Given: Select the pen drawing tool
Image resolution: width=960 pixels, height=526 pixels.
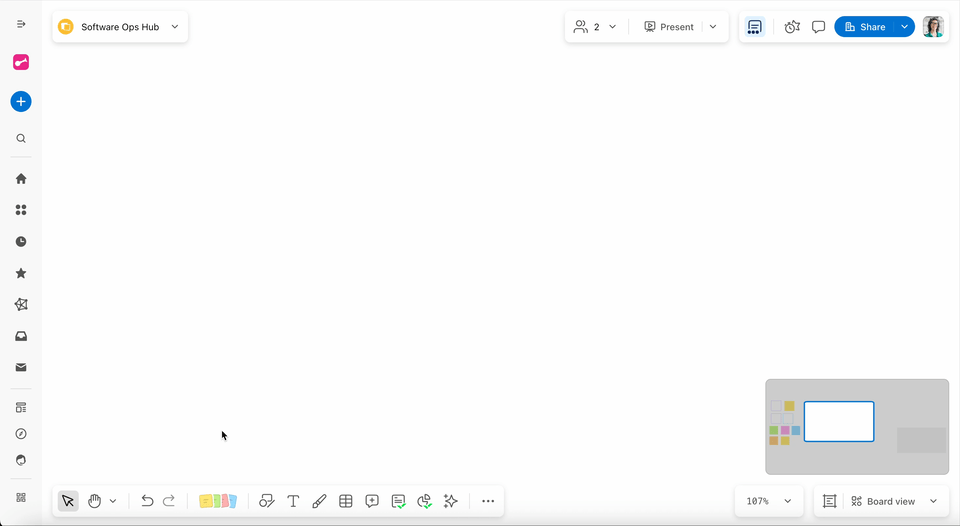Looking at the screenshot, I should [x=319, y=501].
